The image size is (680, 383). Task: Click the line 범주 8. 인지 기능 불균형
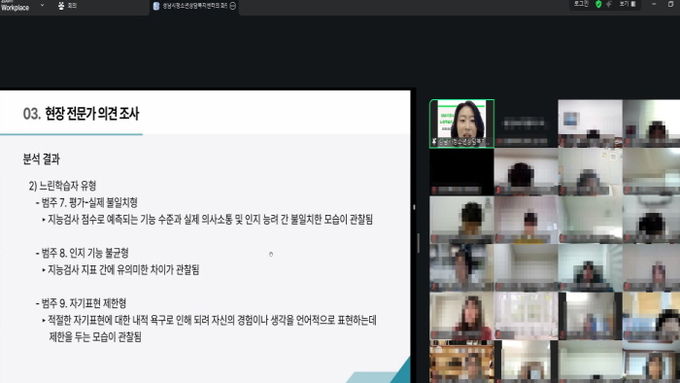point(82,253)
